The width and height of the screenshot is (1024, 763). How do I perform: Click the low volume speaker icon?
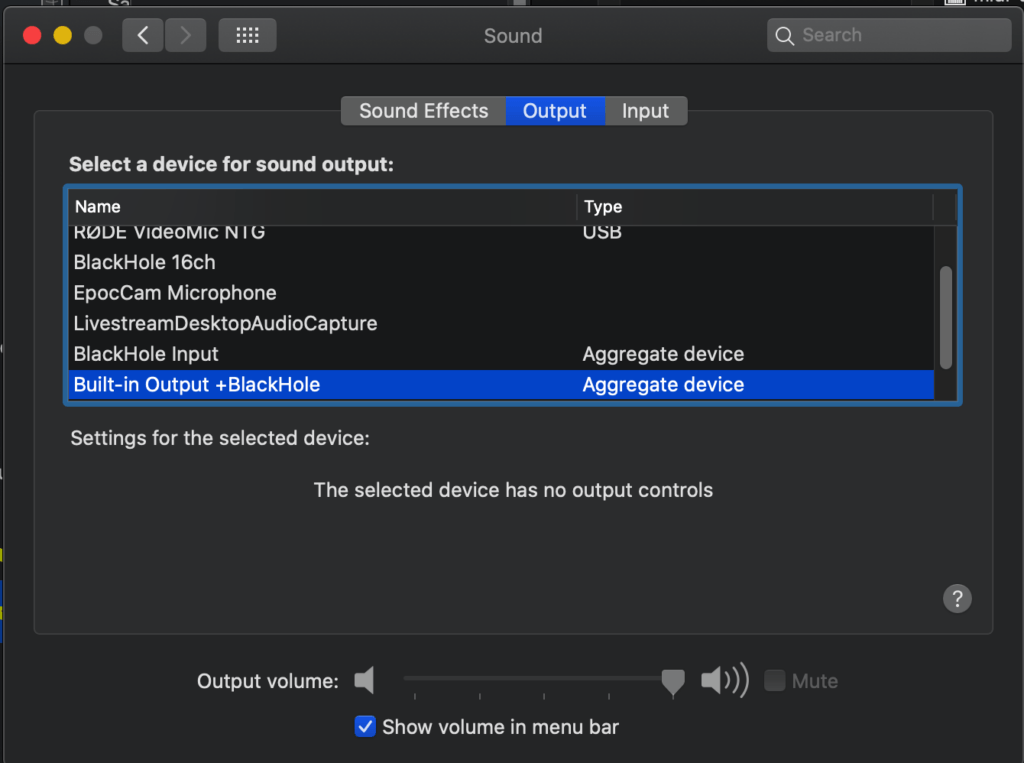click(364, 681)
